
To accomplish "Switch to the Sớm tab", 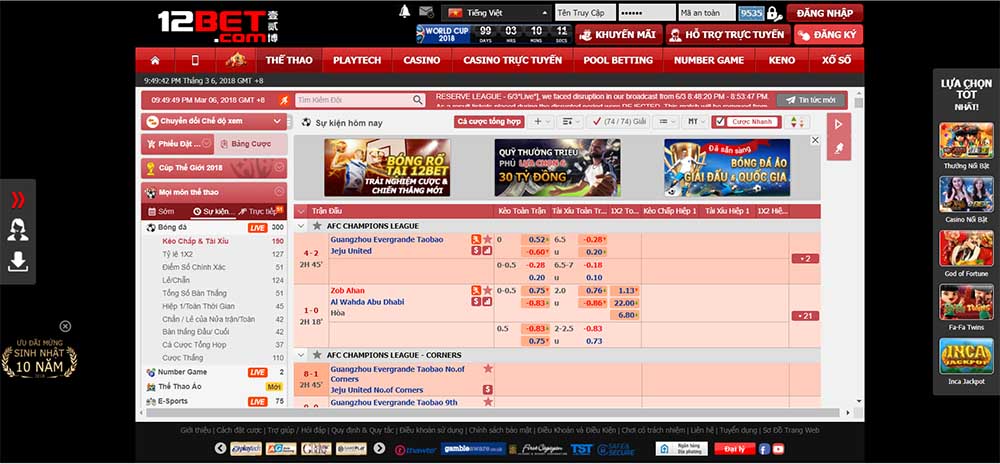I will click(161, 211).
